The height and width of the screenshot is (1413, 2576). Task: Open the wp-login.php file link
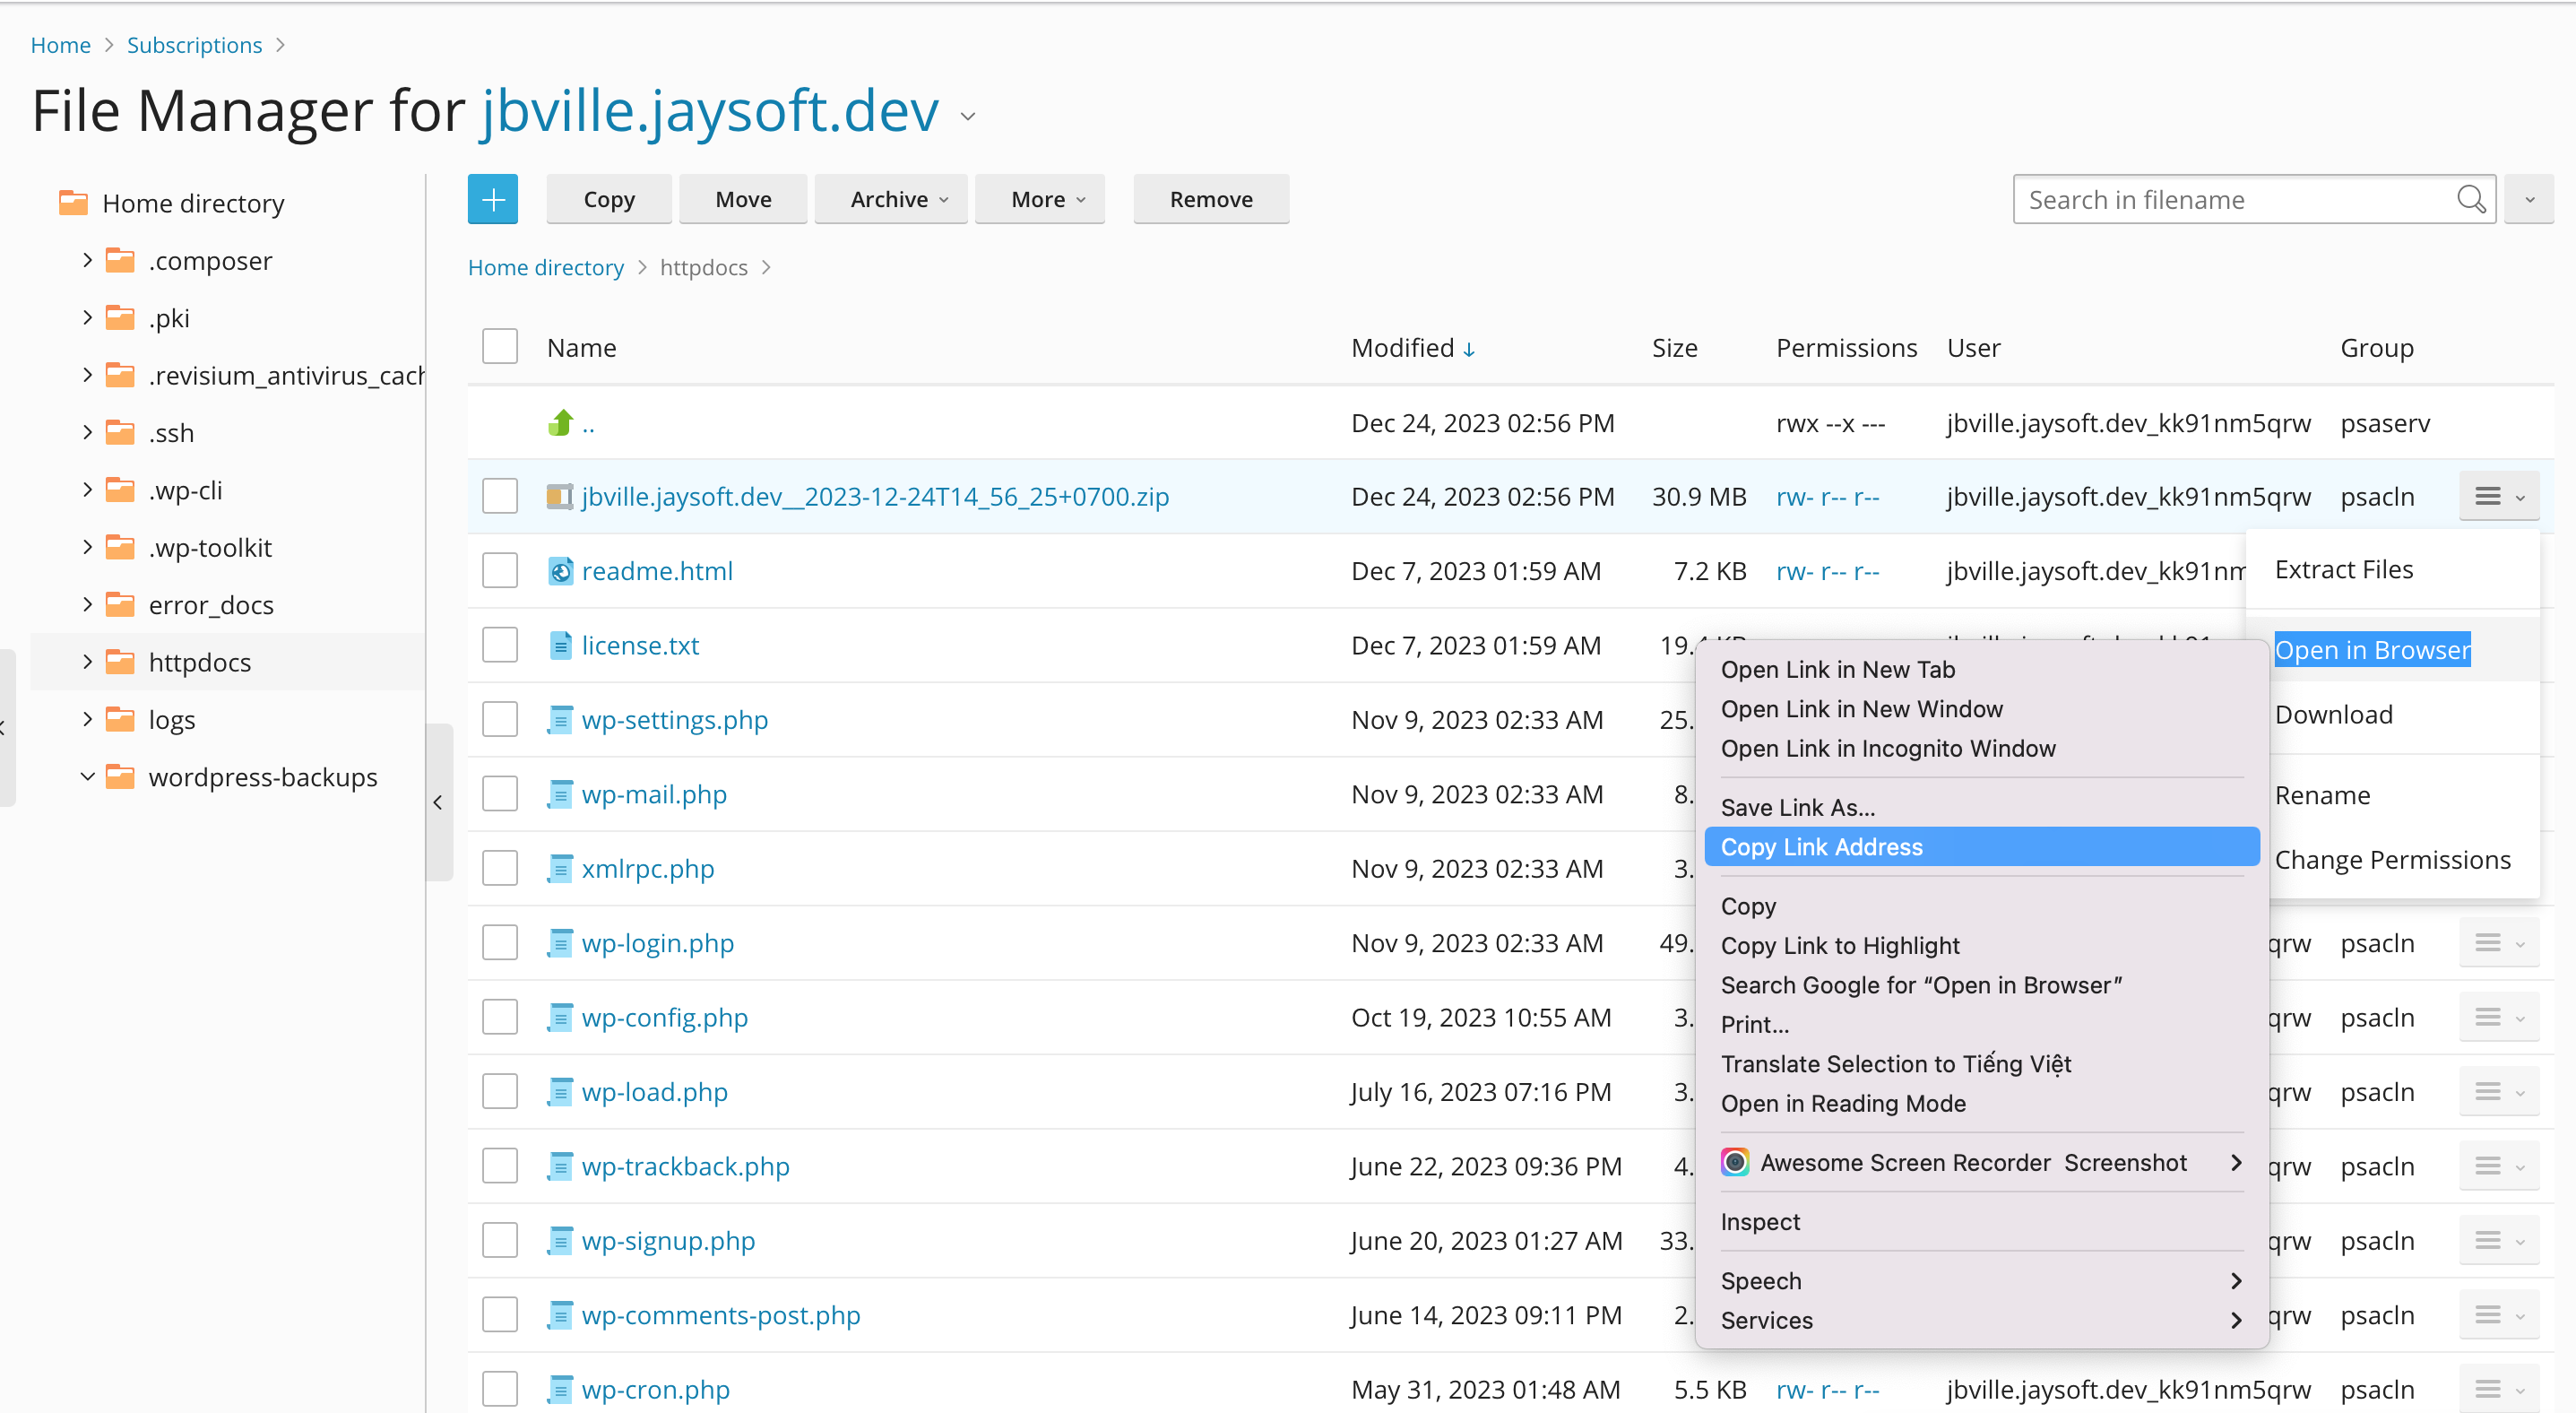(x=657, y=943)
